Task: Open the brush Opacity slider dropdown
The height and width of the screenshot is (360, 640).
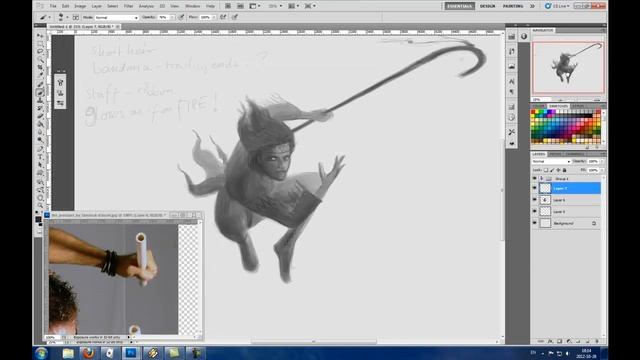Action: (x=172, y=18)
